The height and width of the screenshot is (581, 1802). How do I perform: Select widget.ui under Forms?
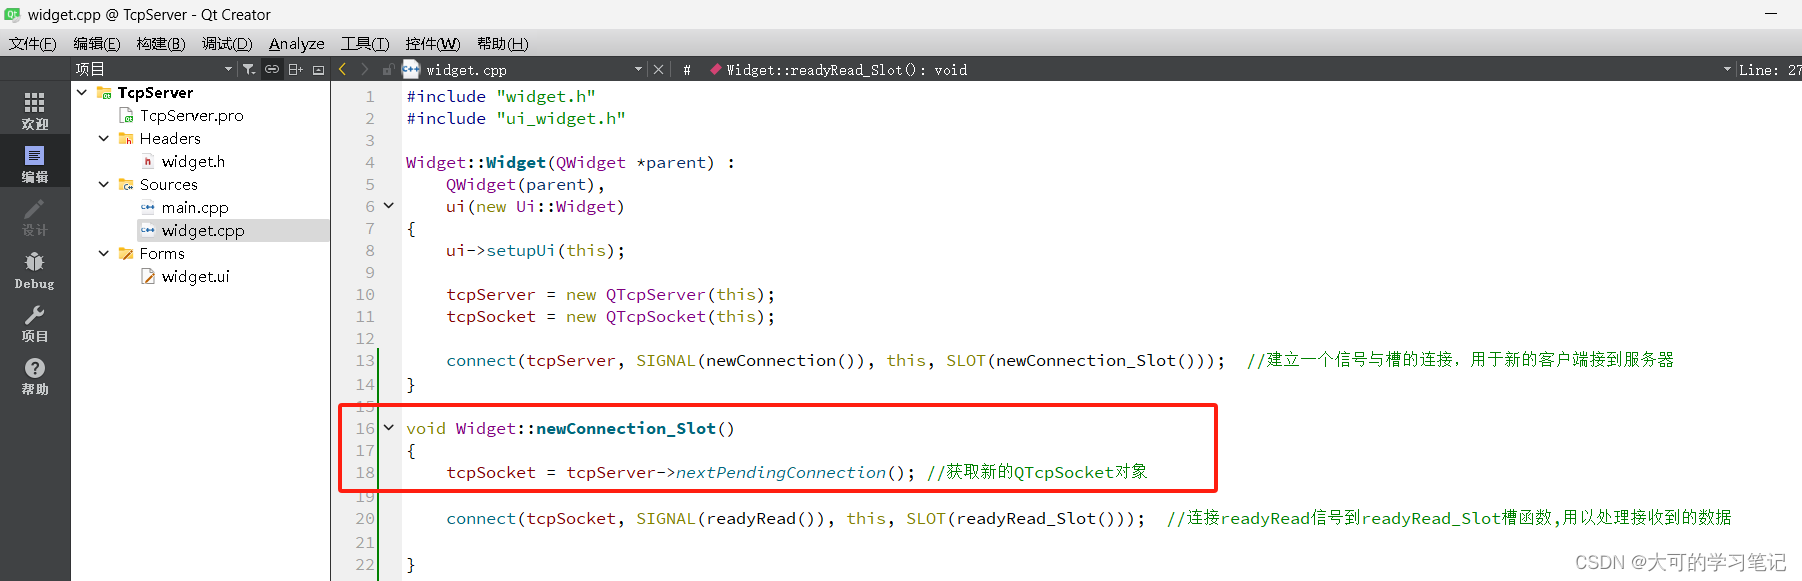tap(195, 277)
